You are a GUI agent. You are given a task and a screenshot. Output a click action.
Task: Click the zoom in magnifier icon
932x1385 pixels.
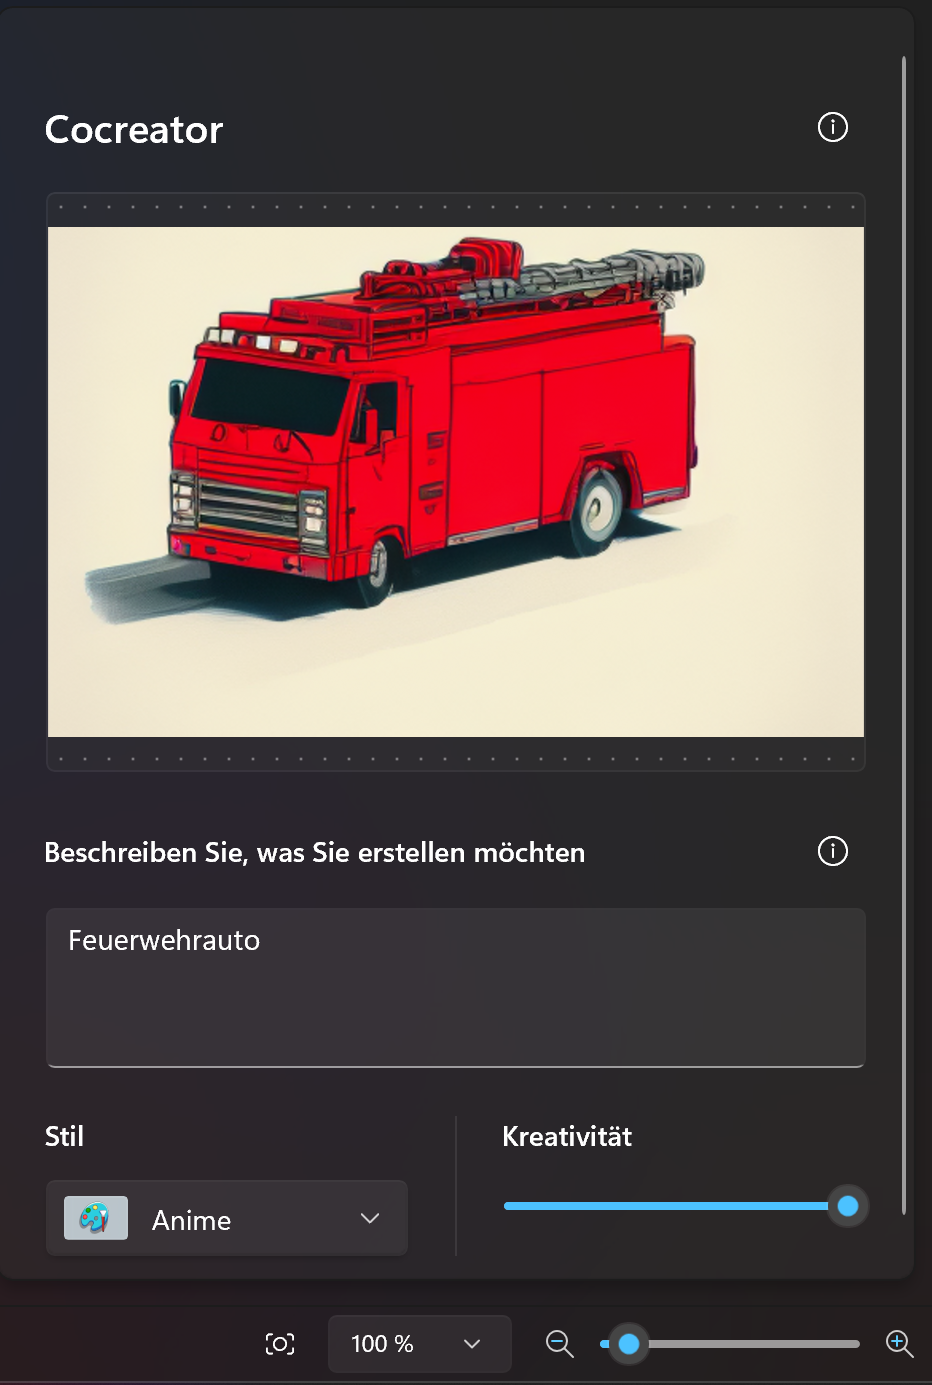coord(900,1344)
